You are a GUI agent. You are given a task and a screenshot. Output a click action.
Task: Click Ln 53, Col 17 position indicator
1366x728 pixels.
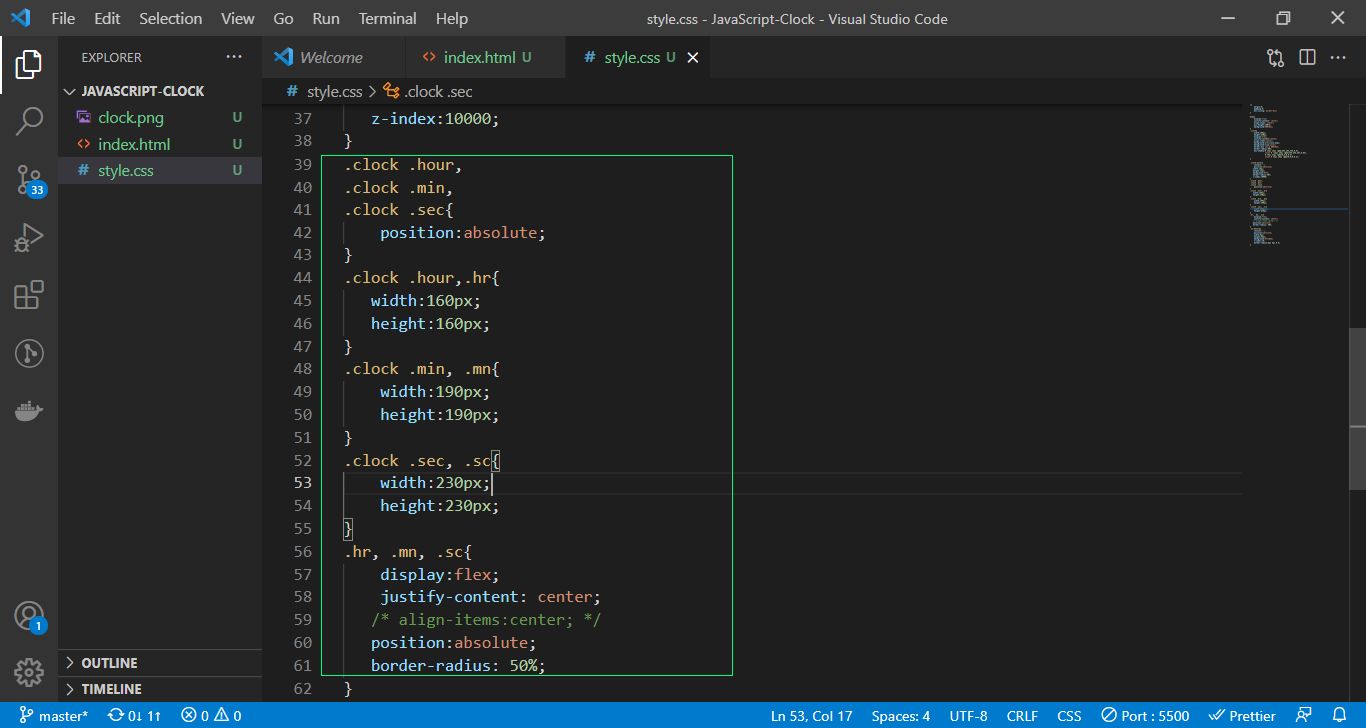point(811,716)
